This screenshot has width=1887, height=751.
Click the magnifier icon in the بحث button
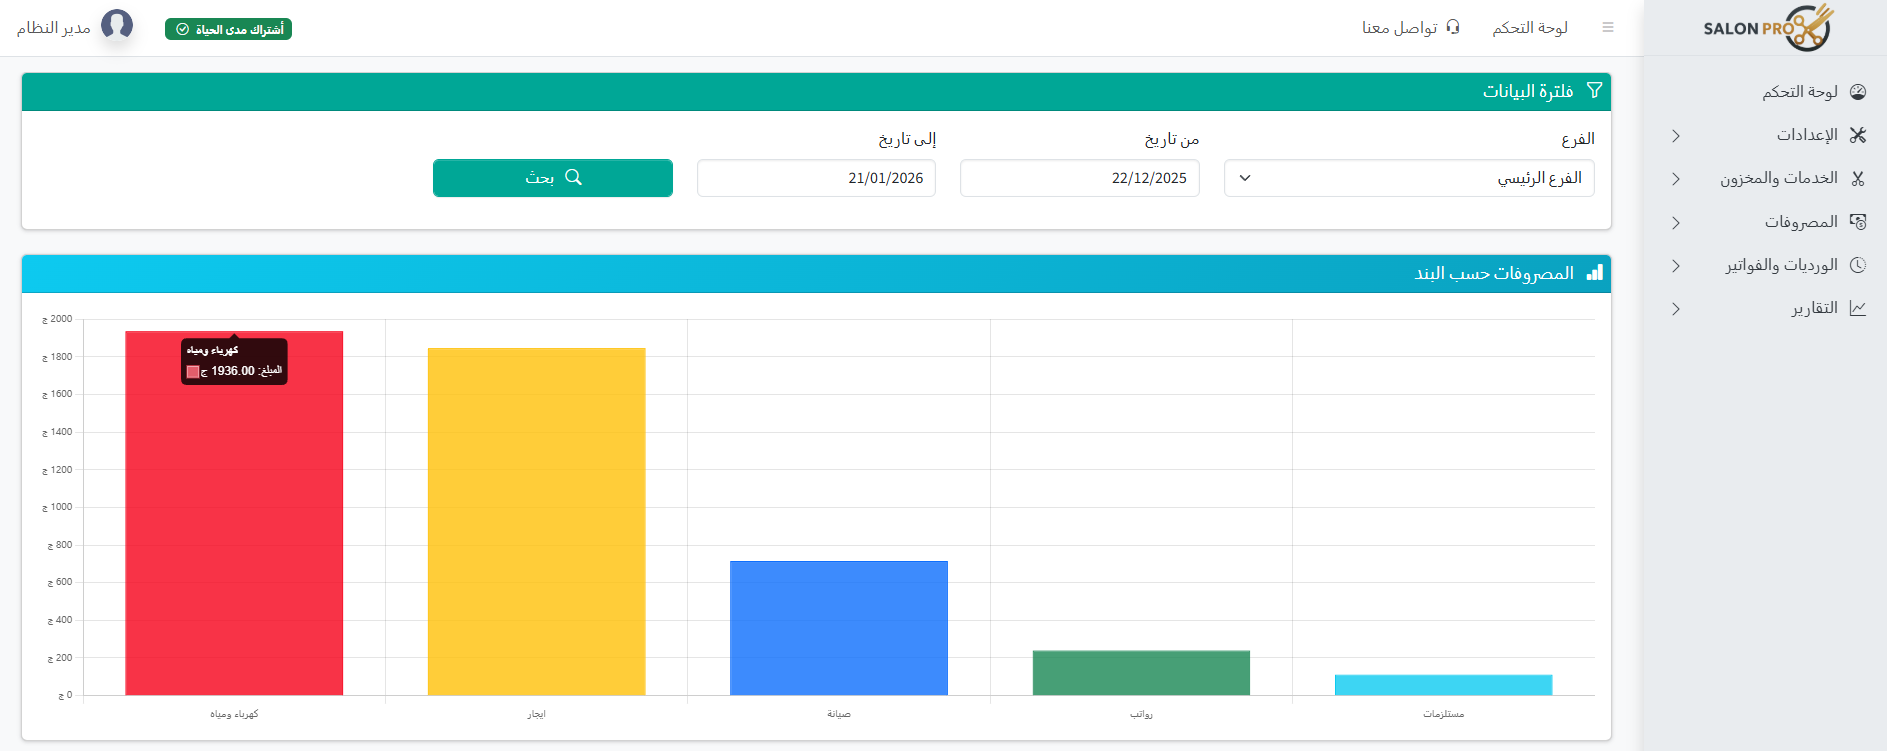[x=573, y=177]
